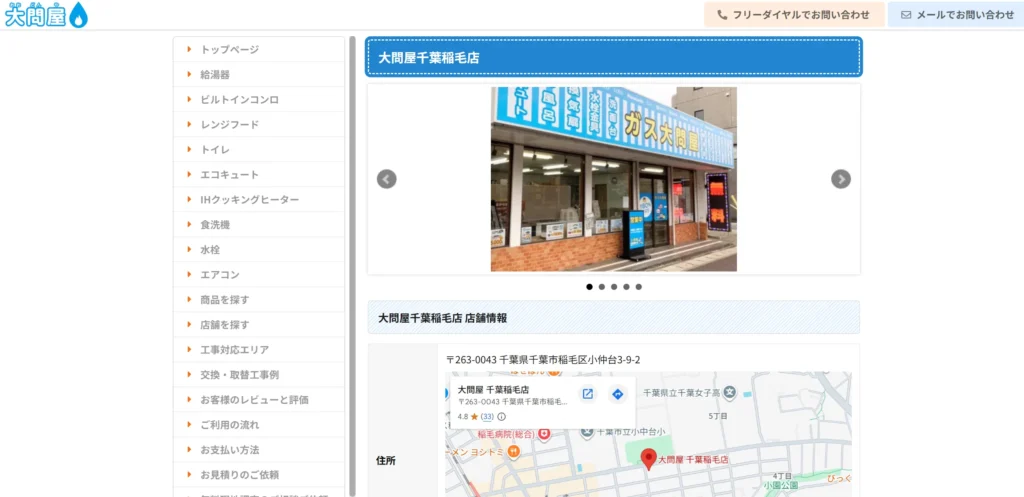Expand the 店舗を探す sidebar entry
The image size is (1024, 497).
224,325
